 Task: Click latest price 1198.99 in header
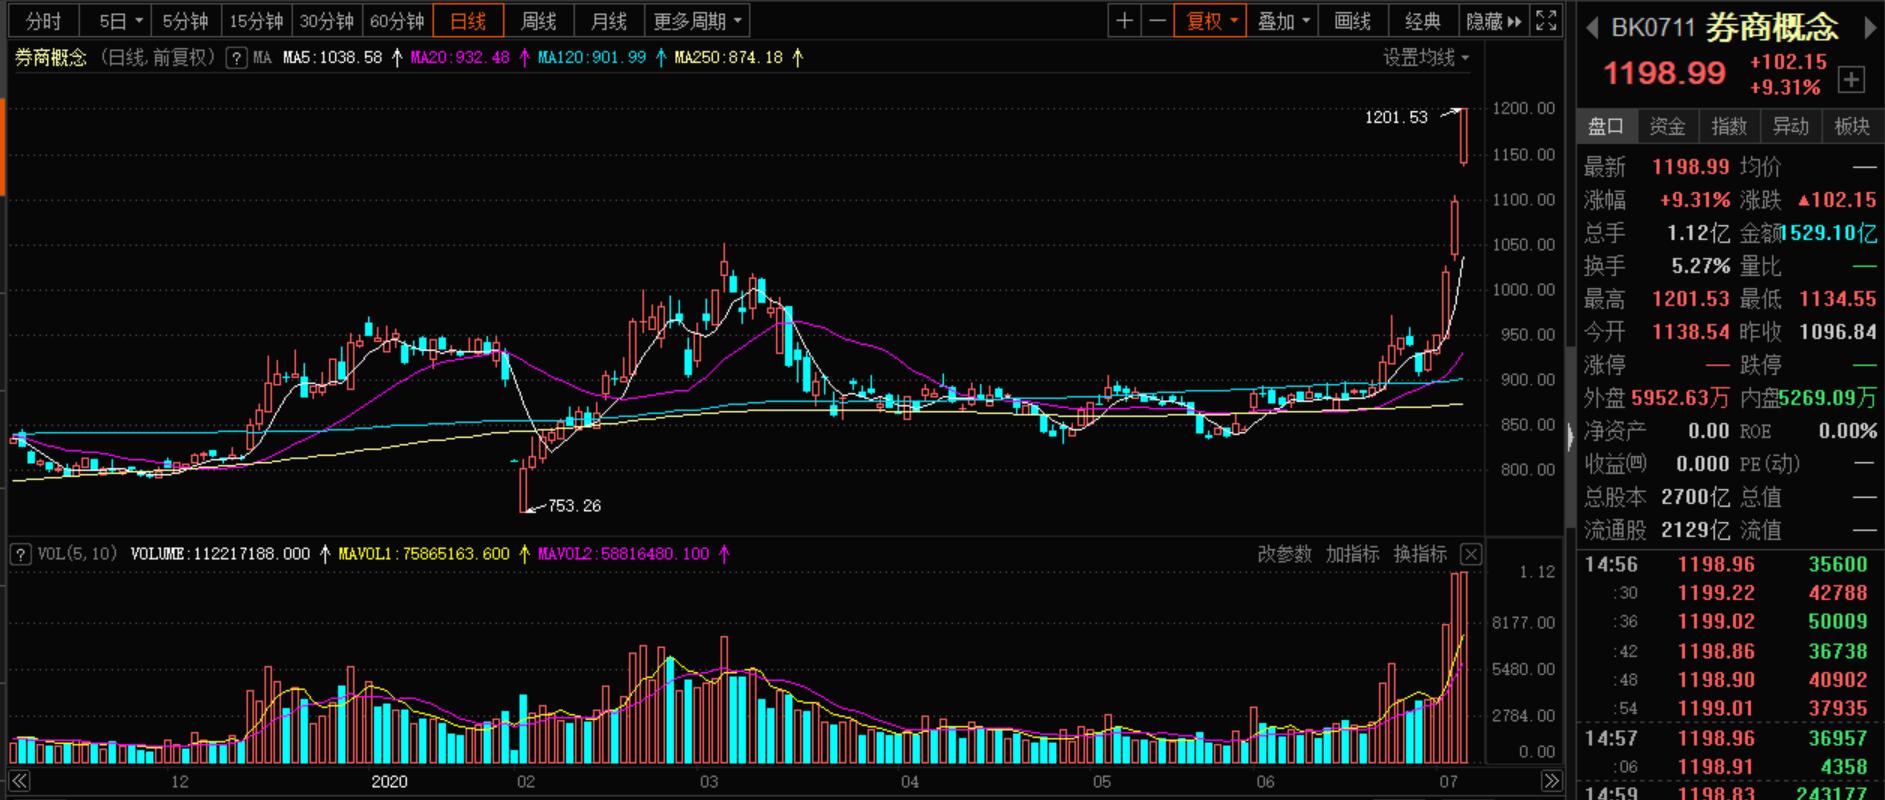tap(1665, 73)
